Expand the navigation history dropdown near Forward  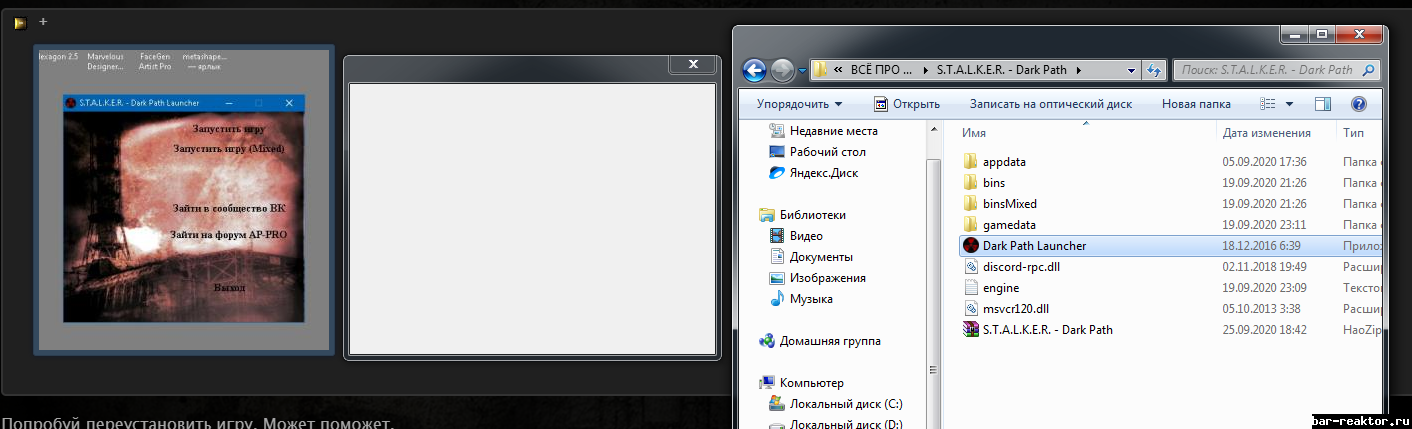click(802, 71)
